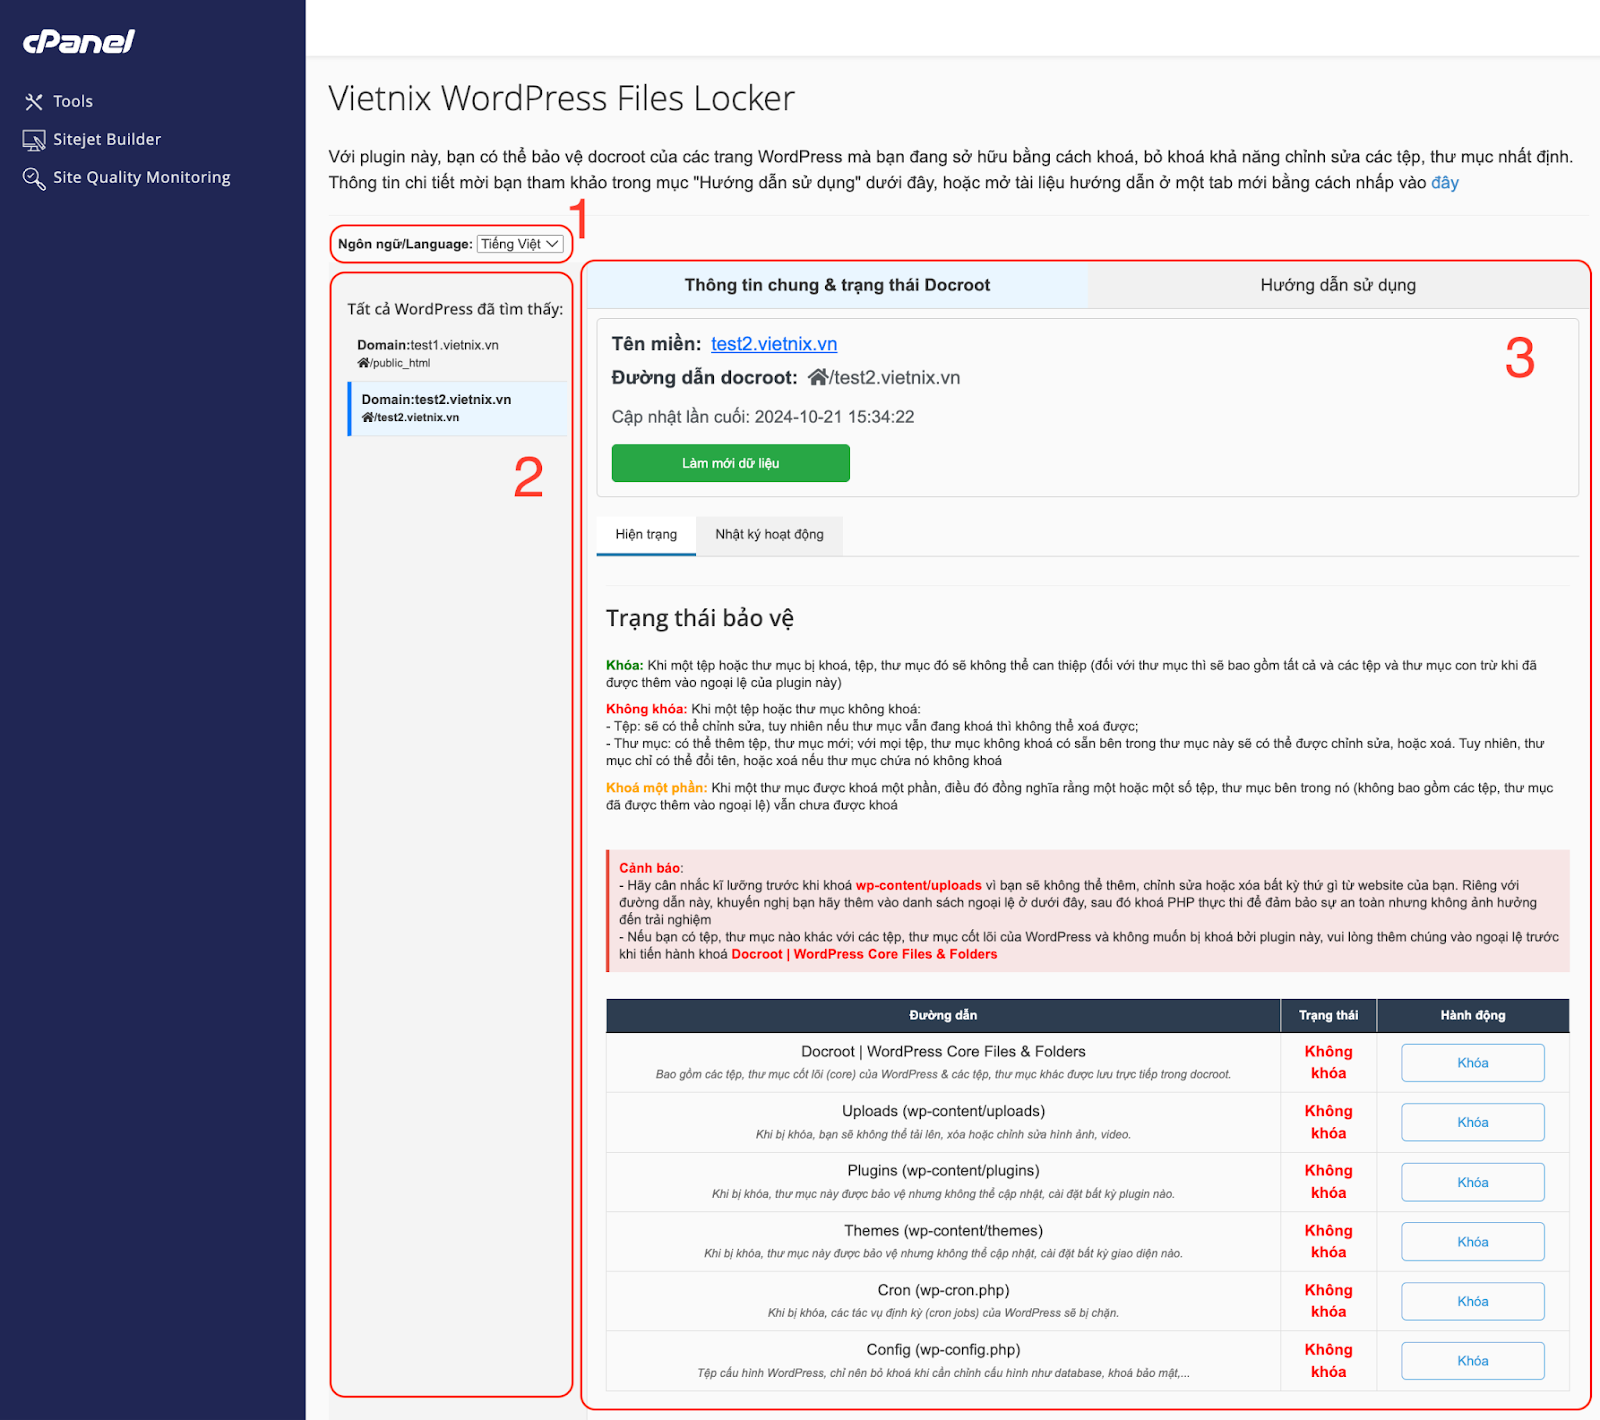Image resolution: width=1600 pixels, height=1420 pixels.
Task: Select Domain:test2.vietnix.vn in the list
Action: (x=458, y=408)
